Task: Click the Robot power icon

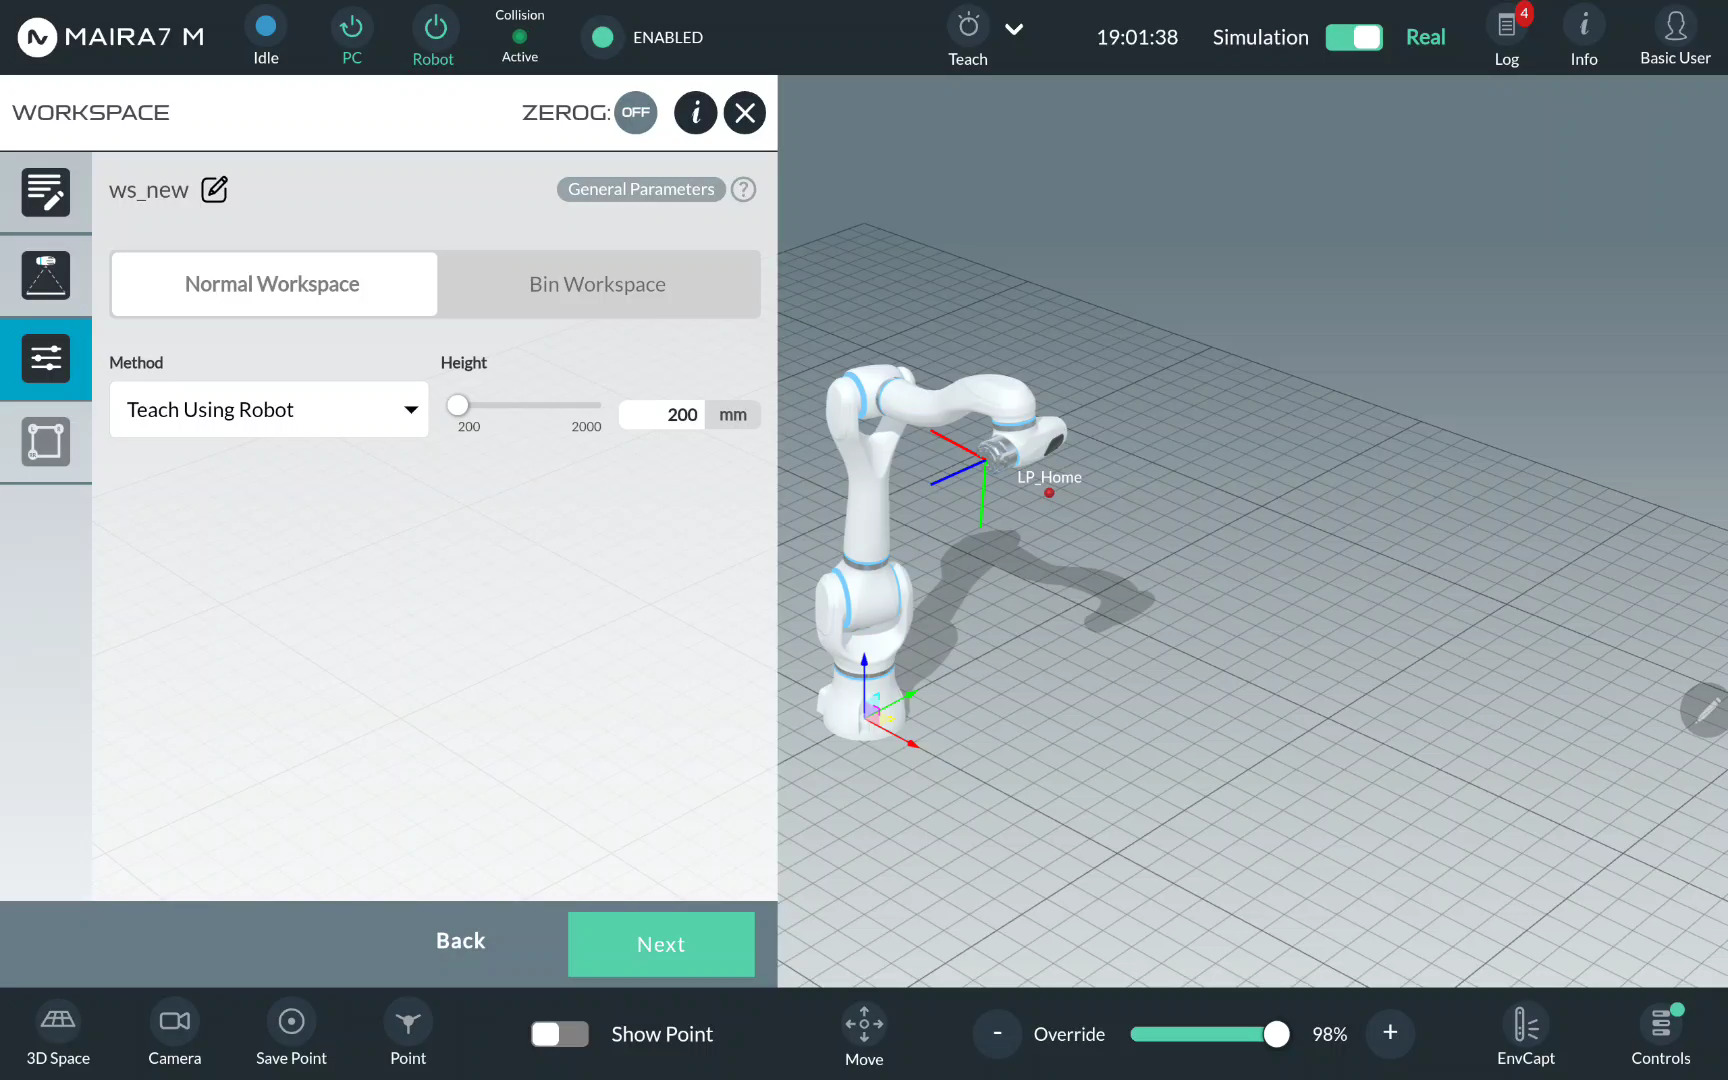Action: click(x=435, y=27)
